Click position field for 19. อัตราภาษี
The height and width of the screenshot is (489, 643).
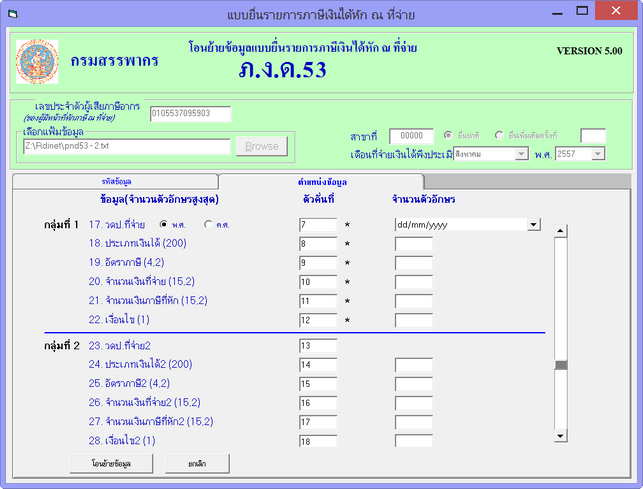[x=318, y=263]
